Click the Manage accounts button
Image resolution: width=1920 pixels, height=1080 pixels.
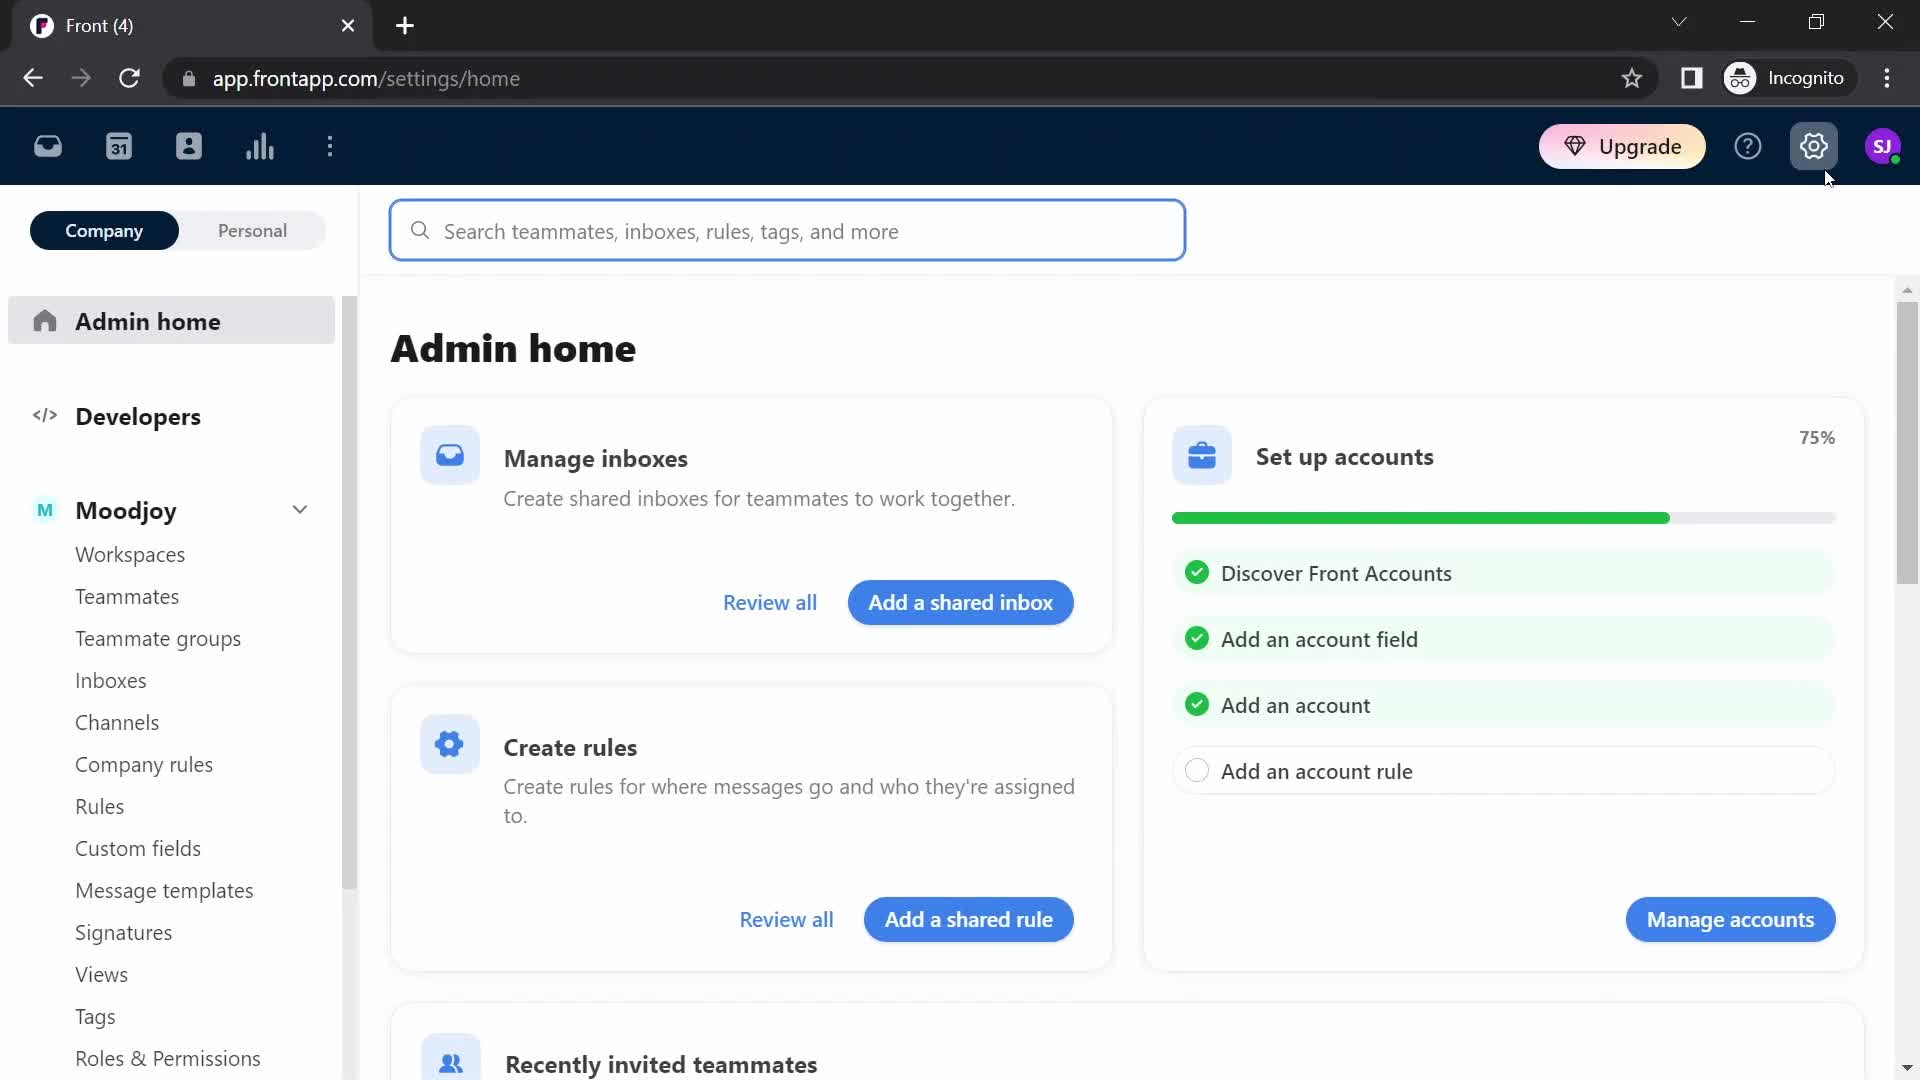click(x=1733, y=919)
